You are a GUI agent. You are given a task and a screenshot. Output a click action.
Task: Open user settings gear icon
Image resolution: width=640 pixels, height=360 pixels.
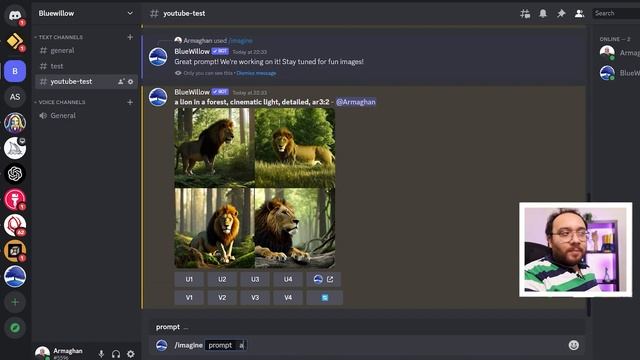[x=131, y=354]
